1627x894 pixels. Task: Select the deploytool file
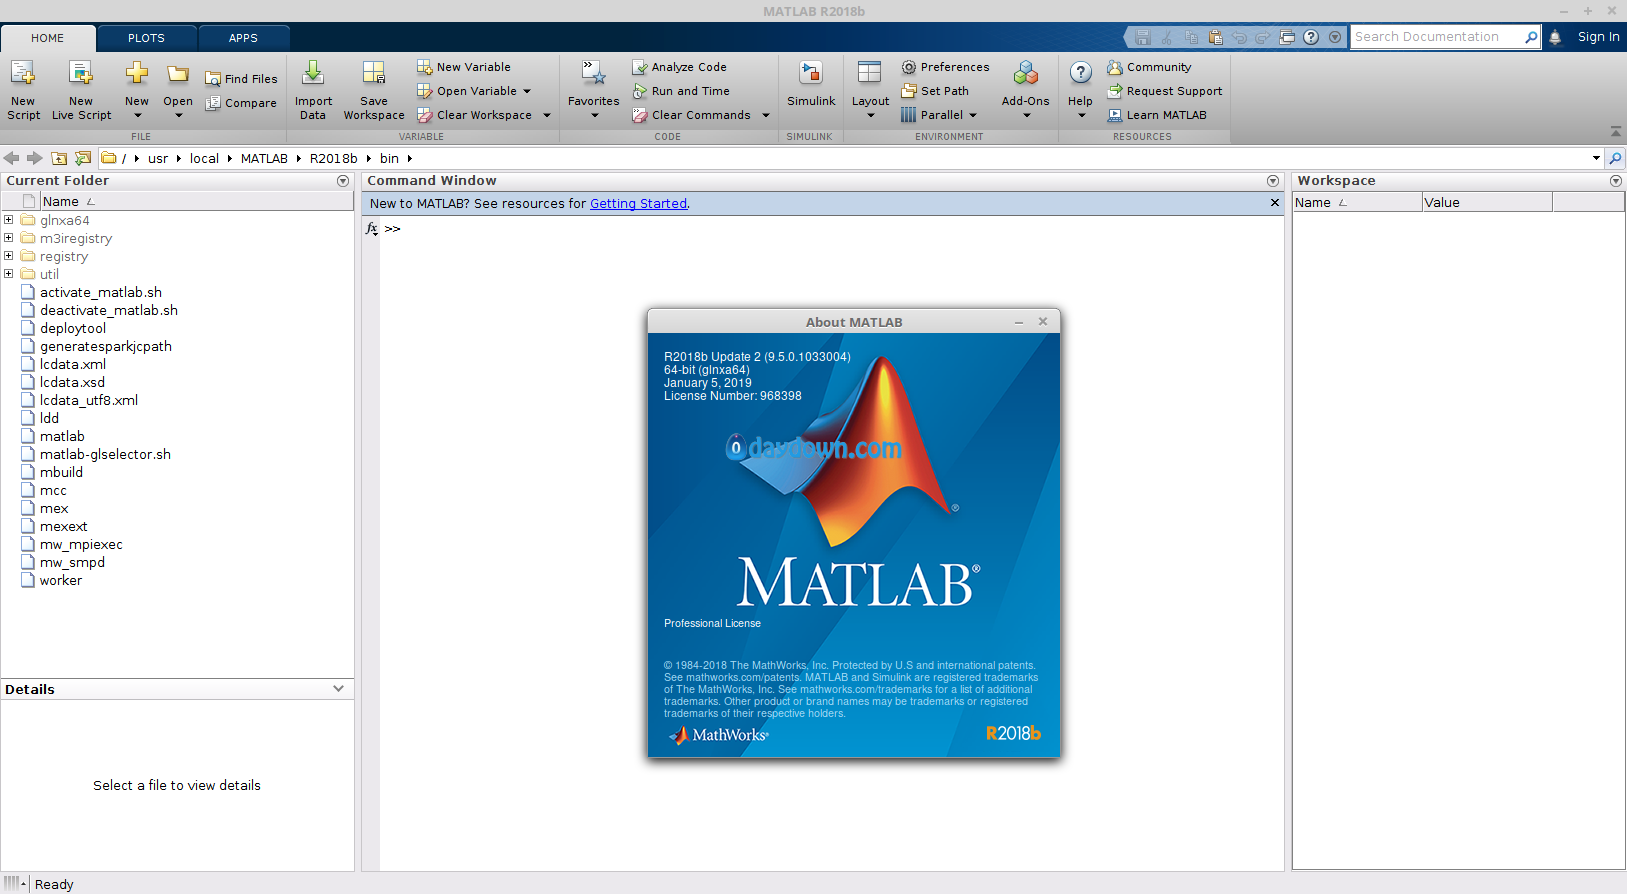point(72,329)
